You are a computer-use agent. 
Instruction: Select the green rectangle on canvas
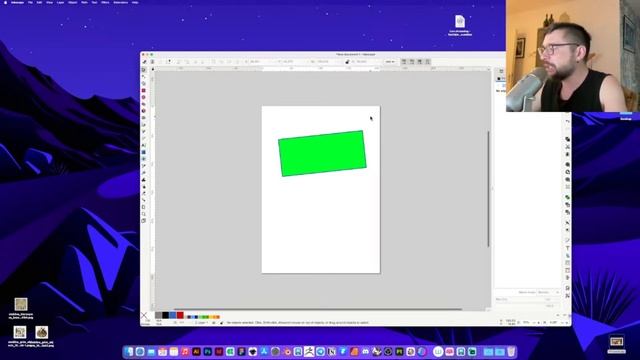pyautogui.click(x=322, y=153)
